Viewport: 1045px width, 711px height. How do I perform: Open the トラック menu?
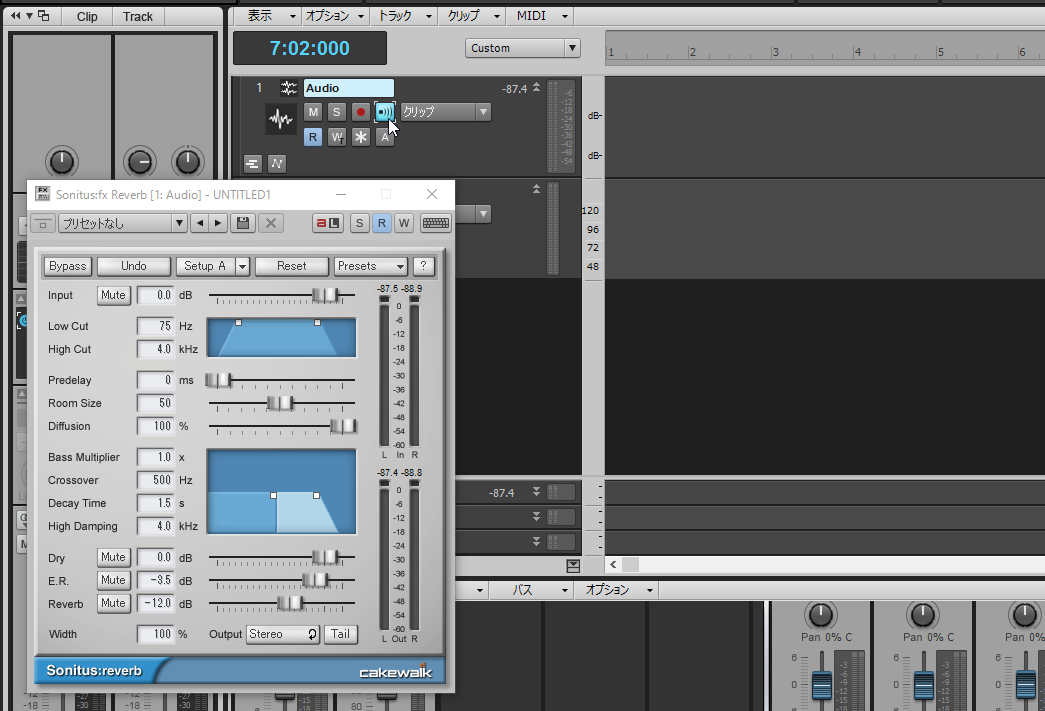pyautogui.click(x=405, y=16)
